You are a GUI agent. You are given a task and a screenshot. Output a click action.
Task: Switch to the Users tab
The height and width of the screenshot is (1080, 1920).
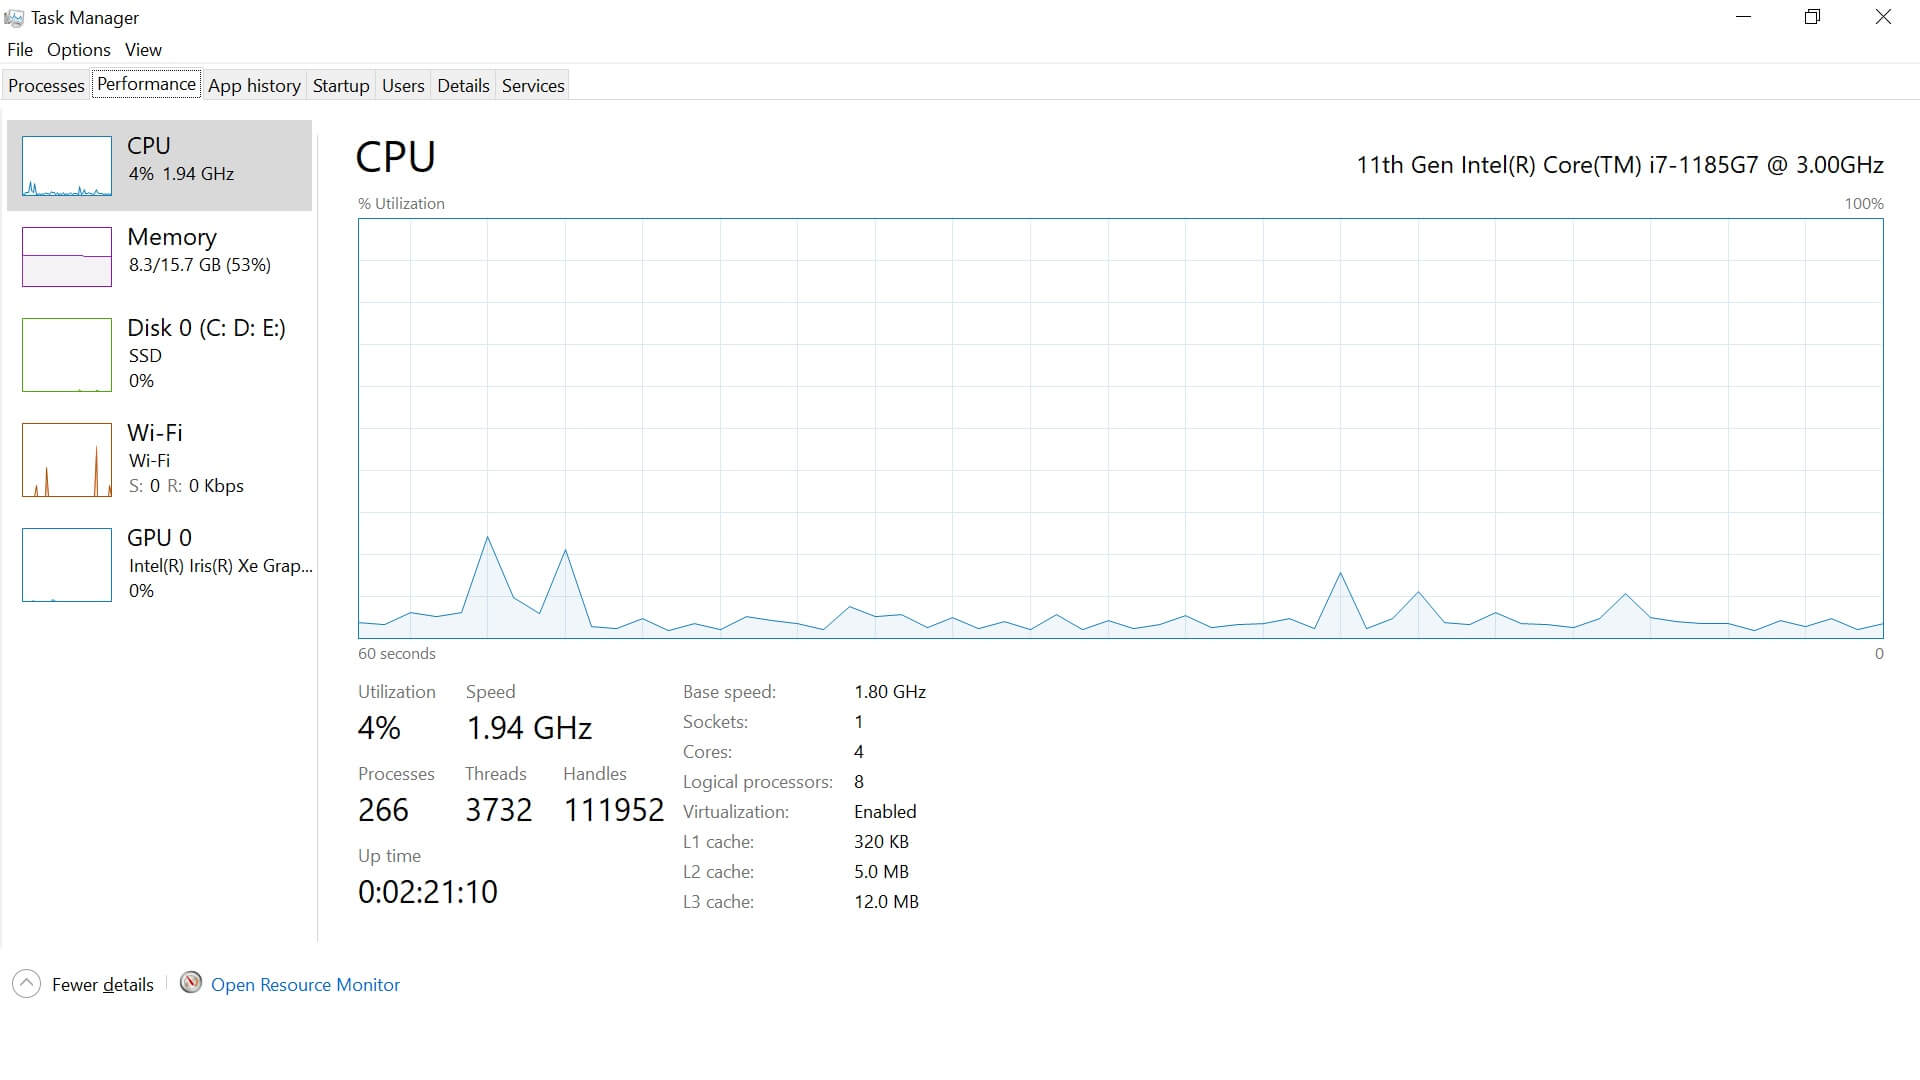[x=403, y=86]
